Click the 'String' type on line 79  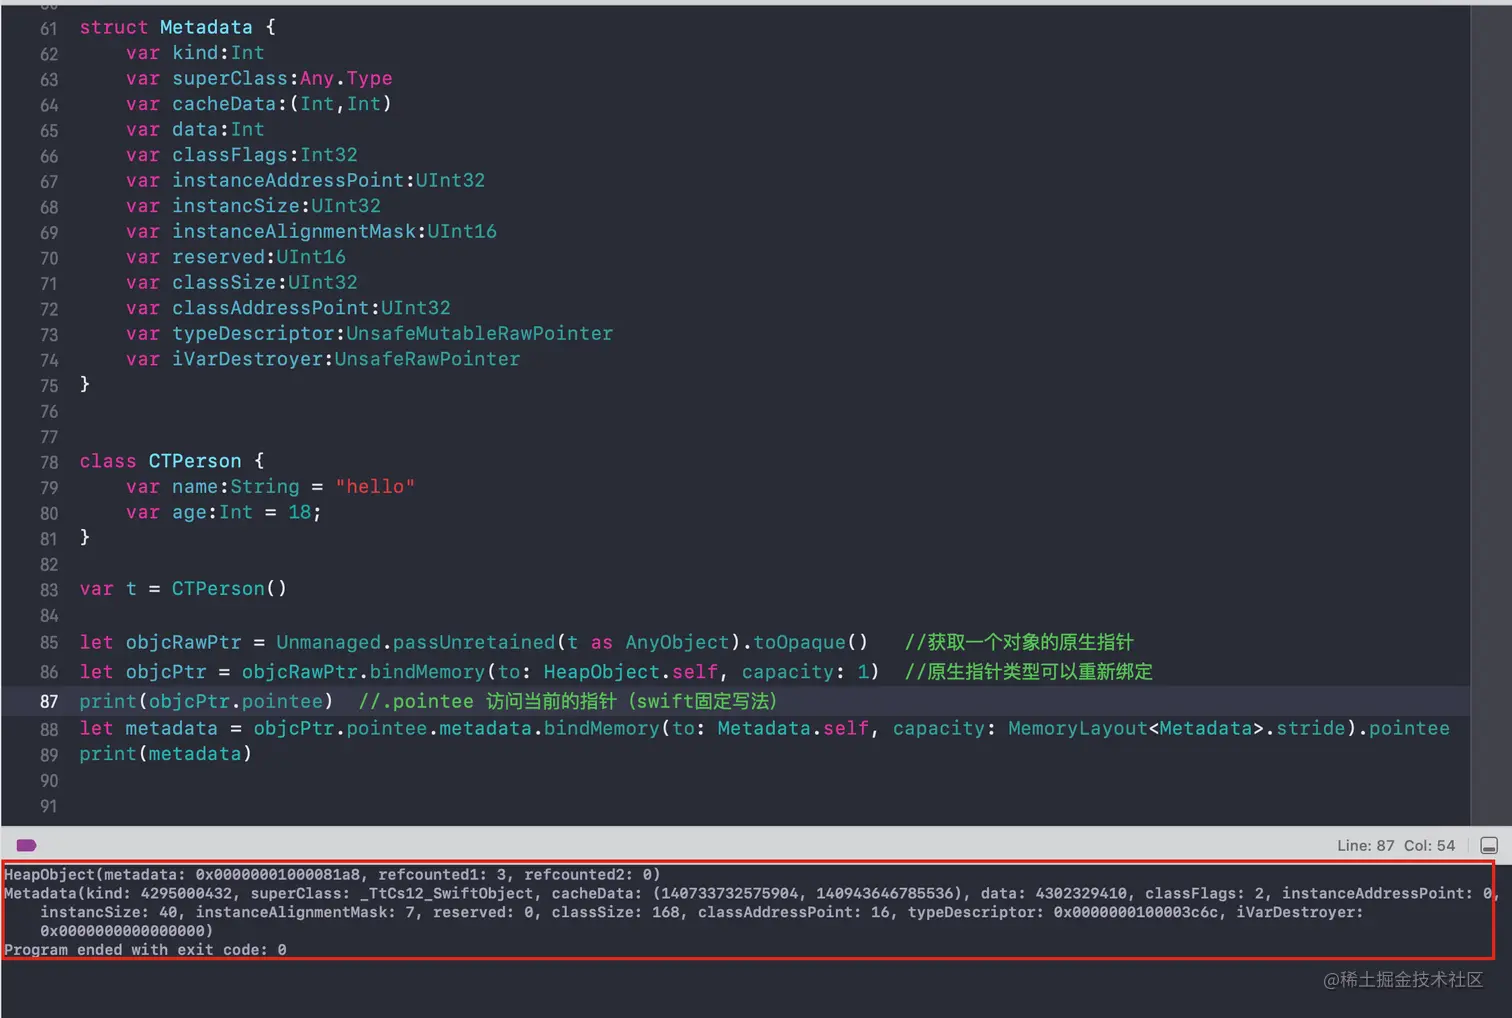click(265, 487)
